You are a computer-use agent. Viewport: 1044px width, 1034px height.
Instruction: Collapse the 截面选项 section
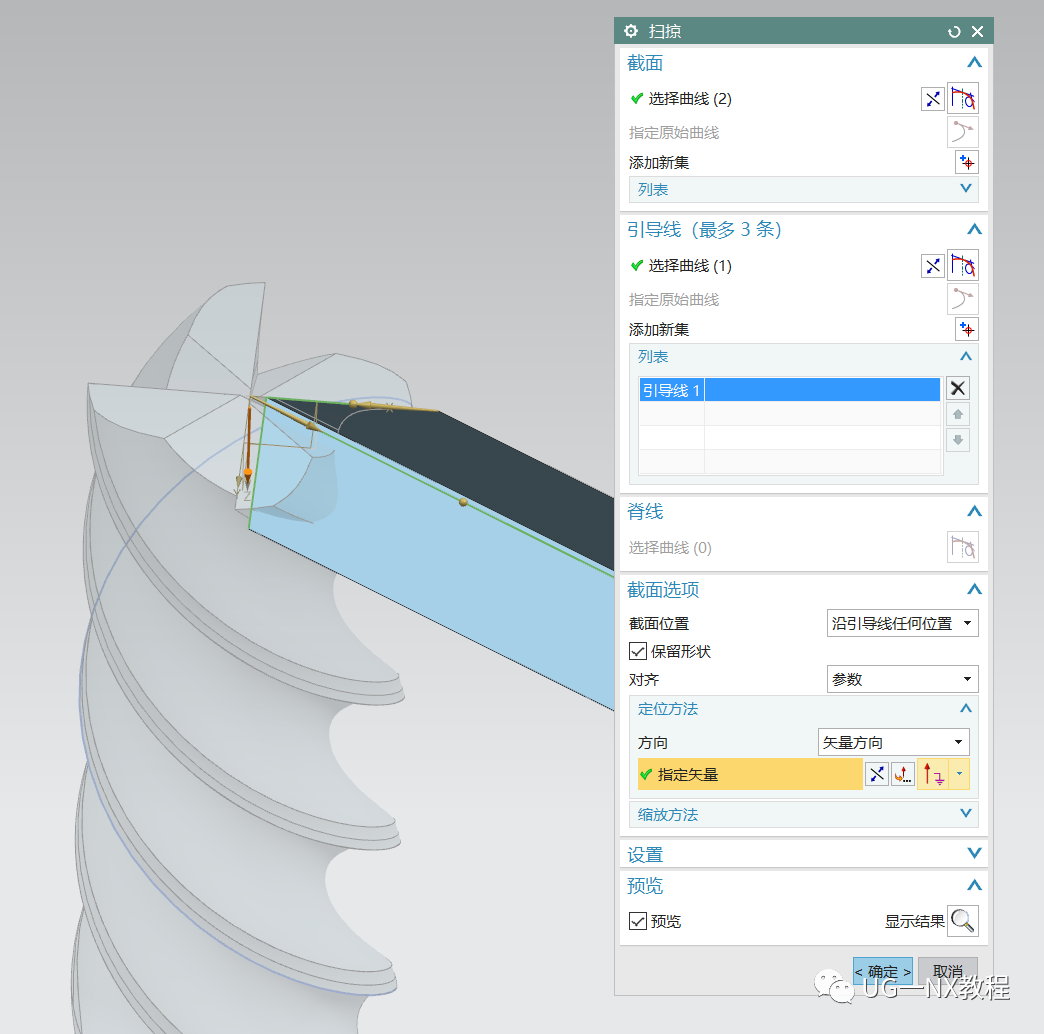974,589
